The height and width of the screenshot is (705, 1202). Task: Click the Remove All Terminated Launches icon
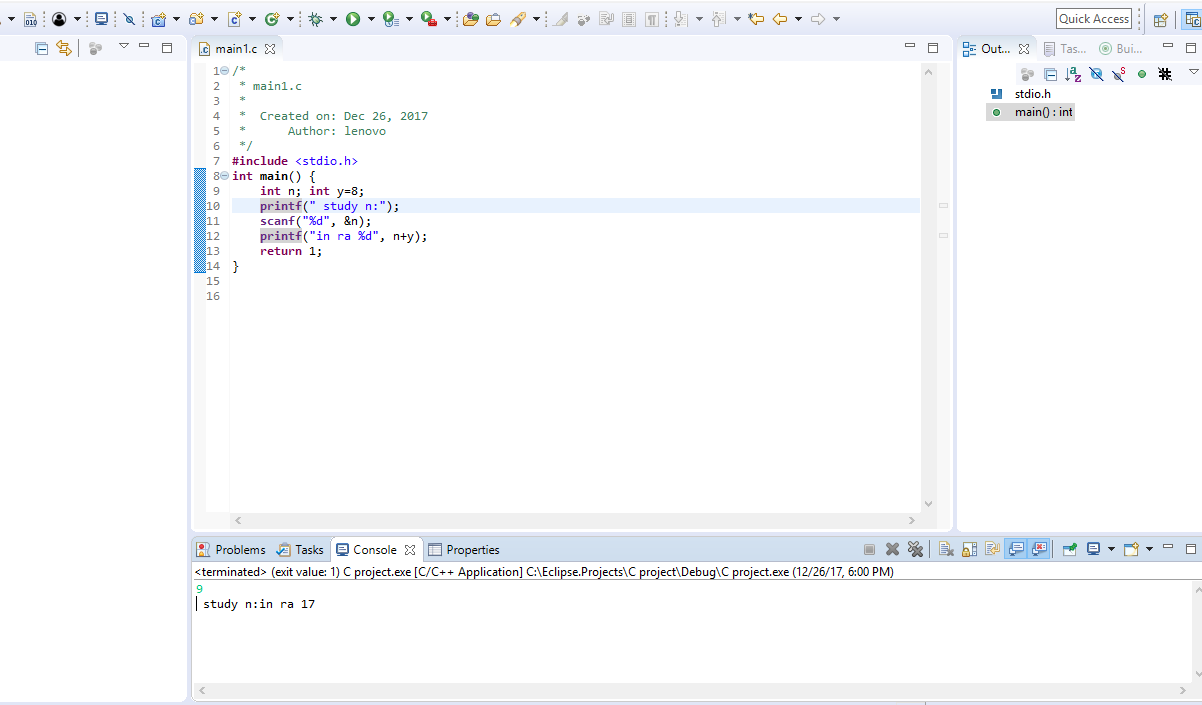click(x=916, y=549)
